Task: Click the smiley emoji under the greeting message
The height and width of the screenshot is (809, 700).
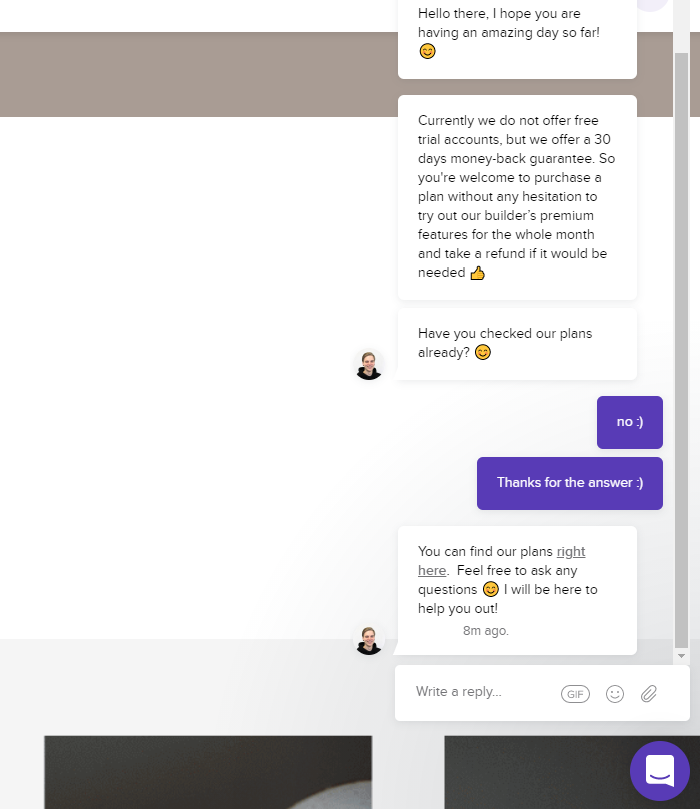Action: 427,51
